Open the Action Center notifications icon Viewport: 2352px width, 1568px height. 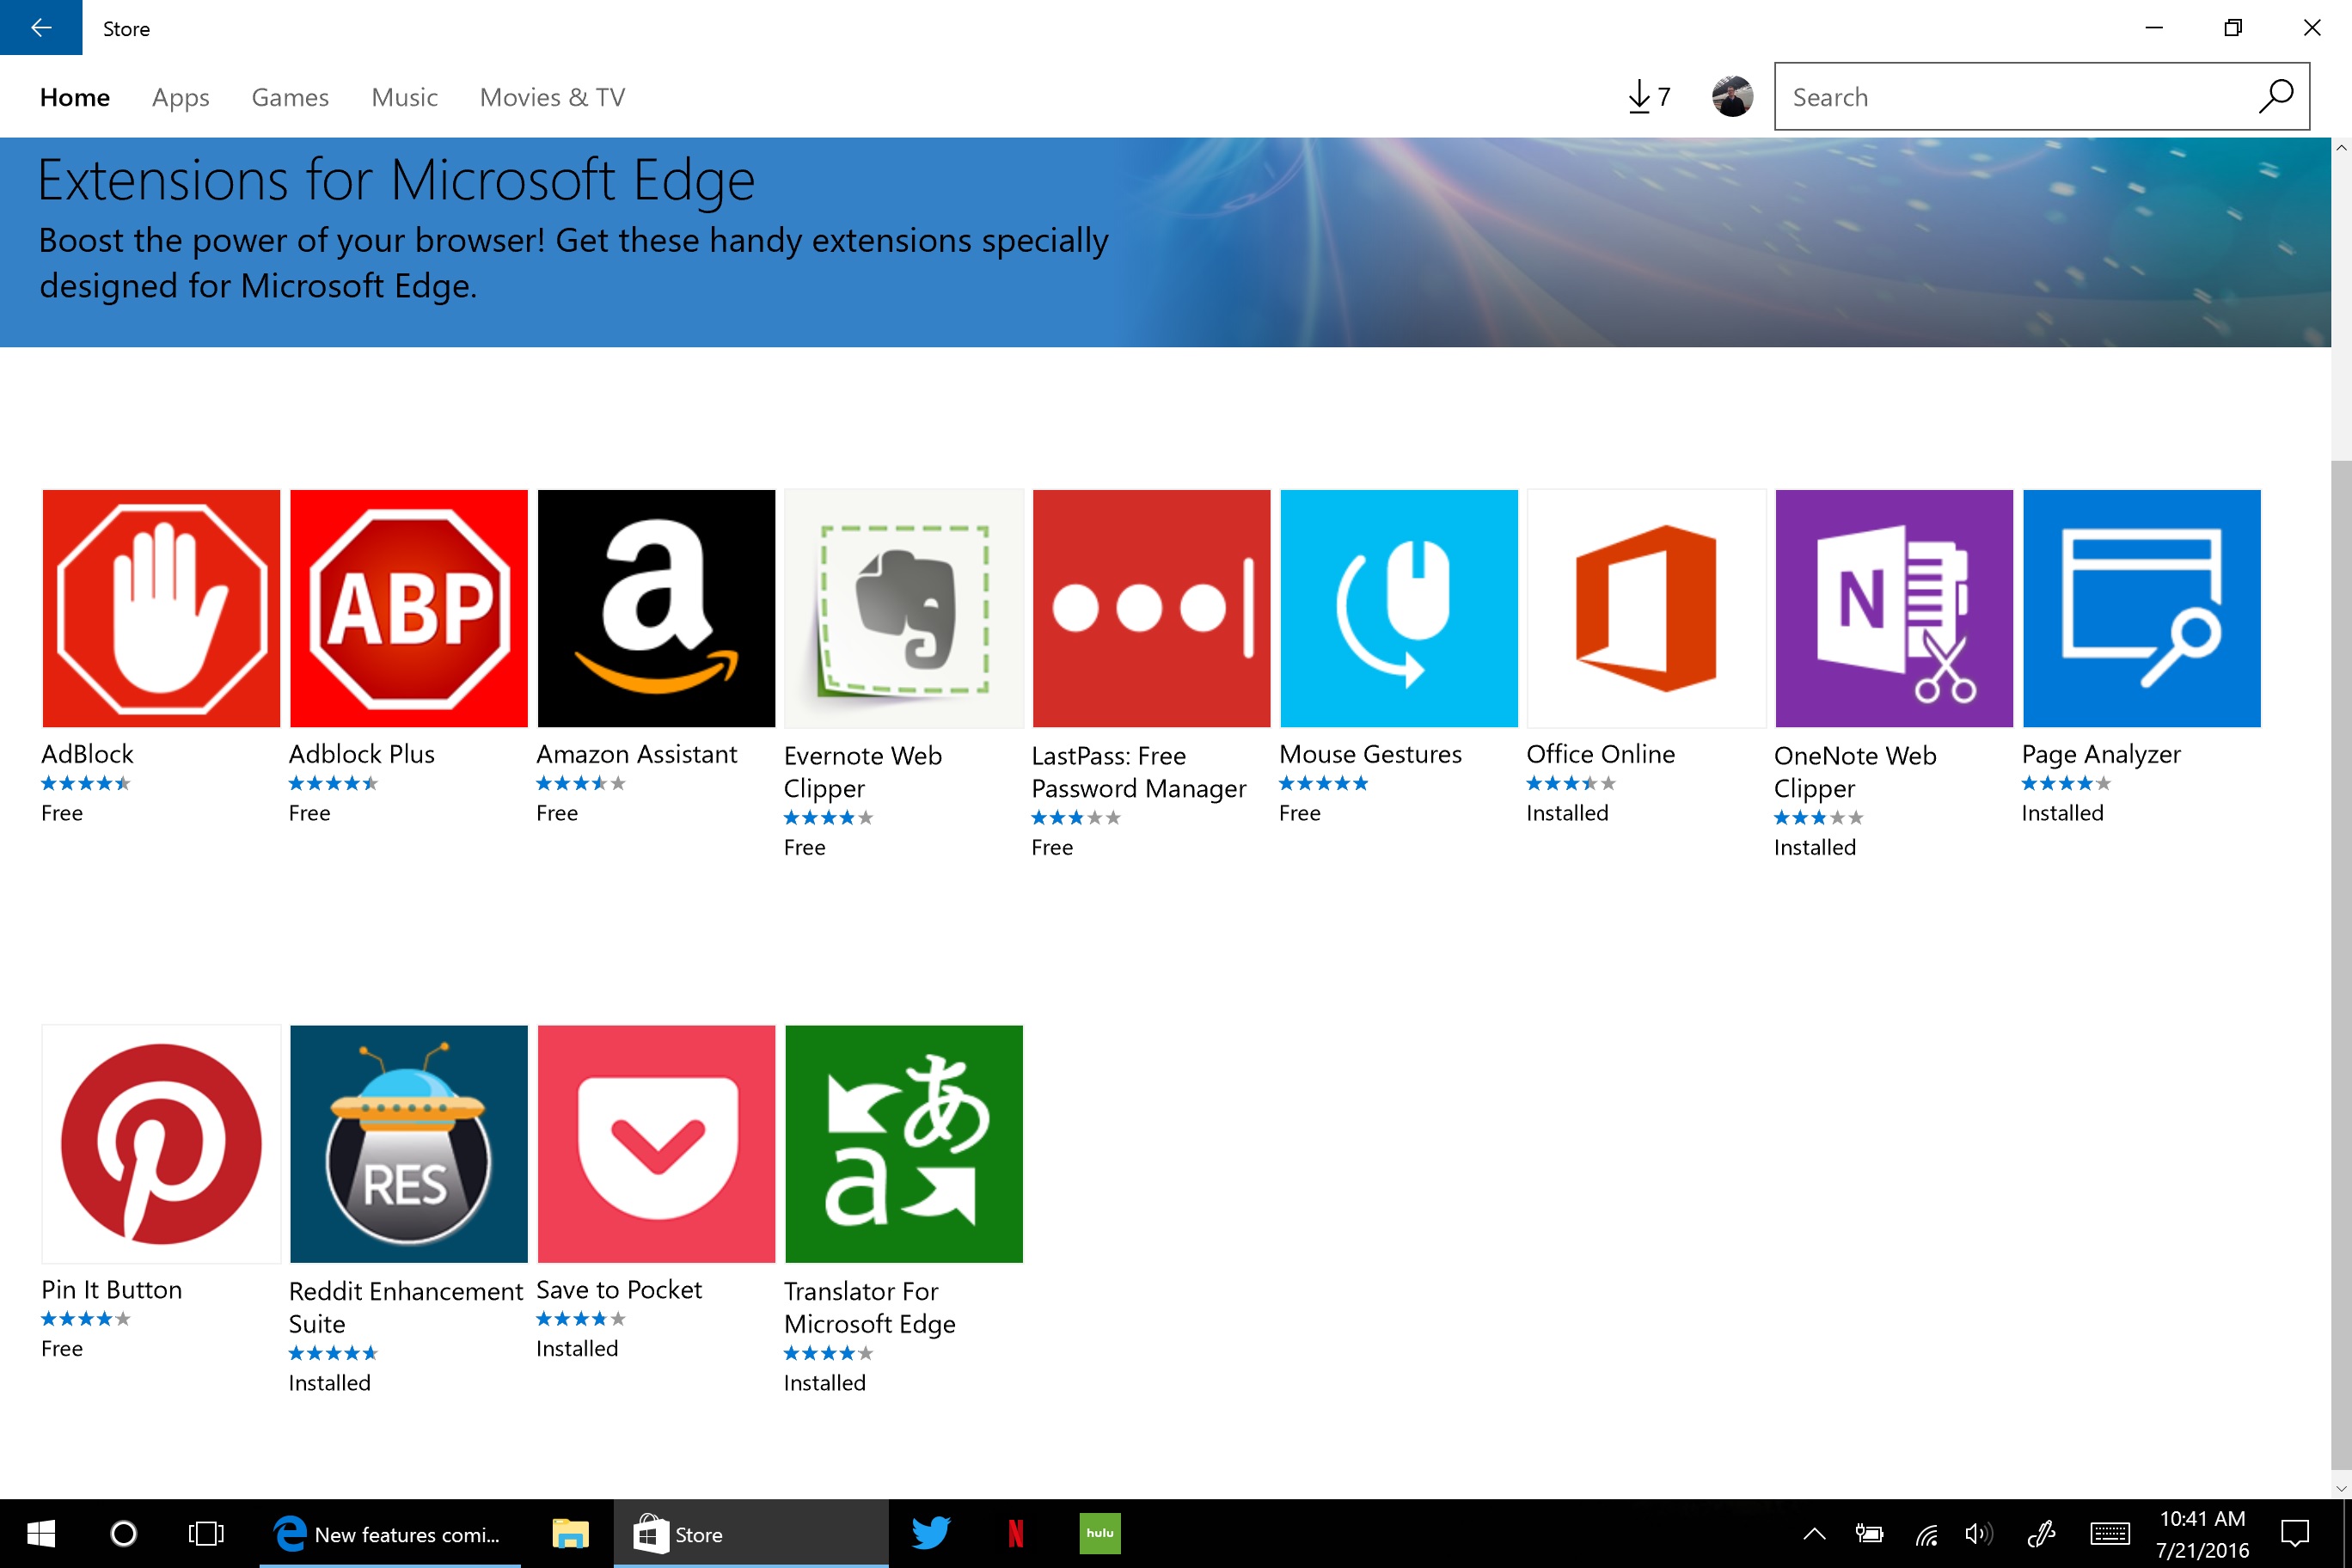pyautogui.click(x=2295, y=1533)
